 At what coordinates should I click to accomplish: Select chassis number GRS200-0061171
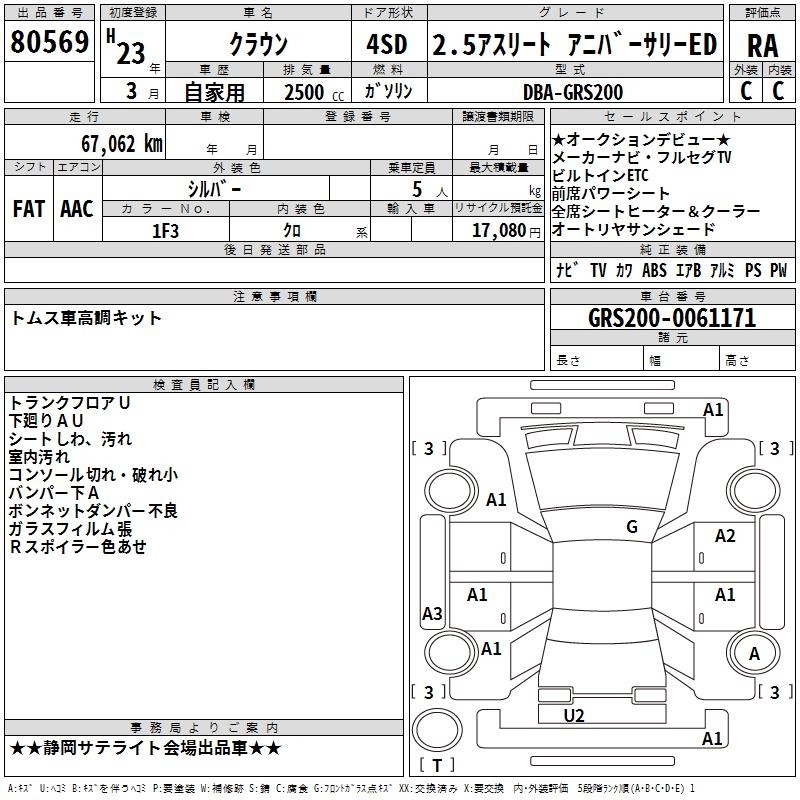[672, 318]
